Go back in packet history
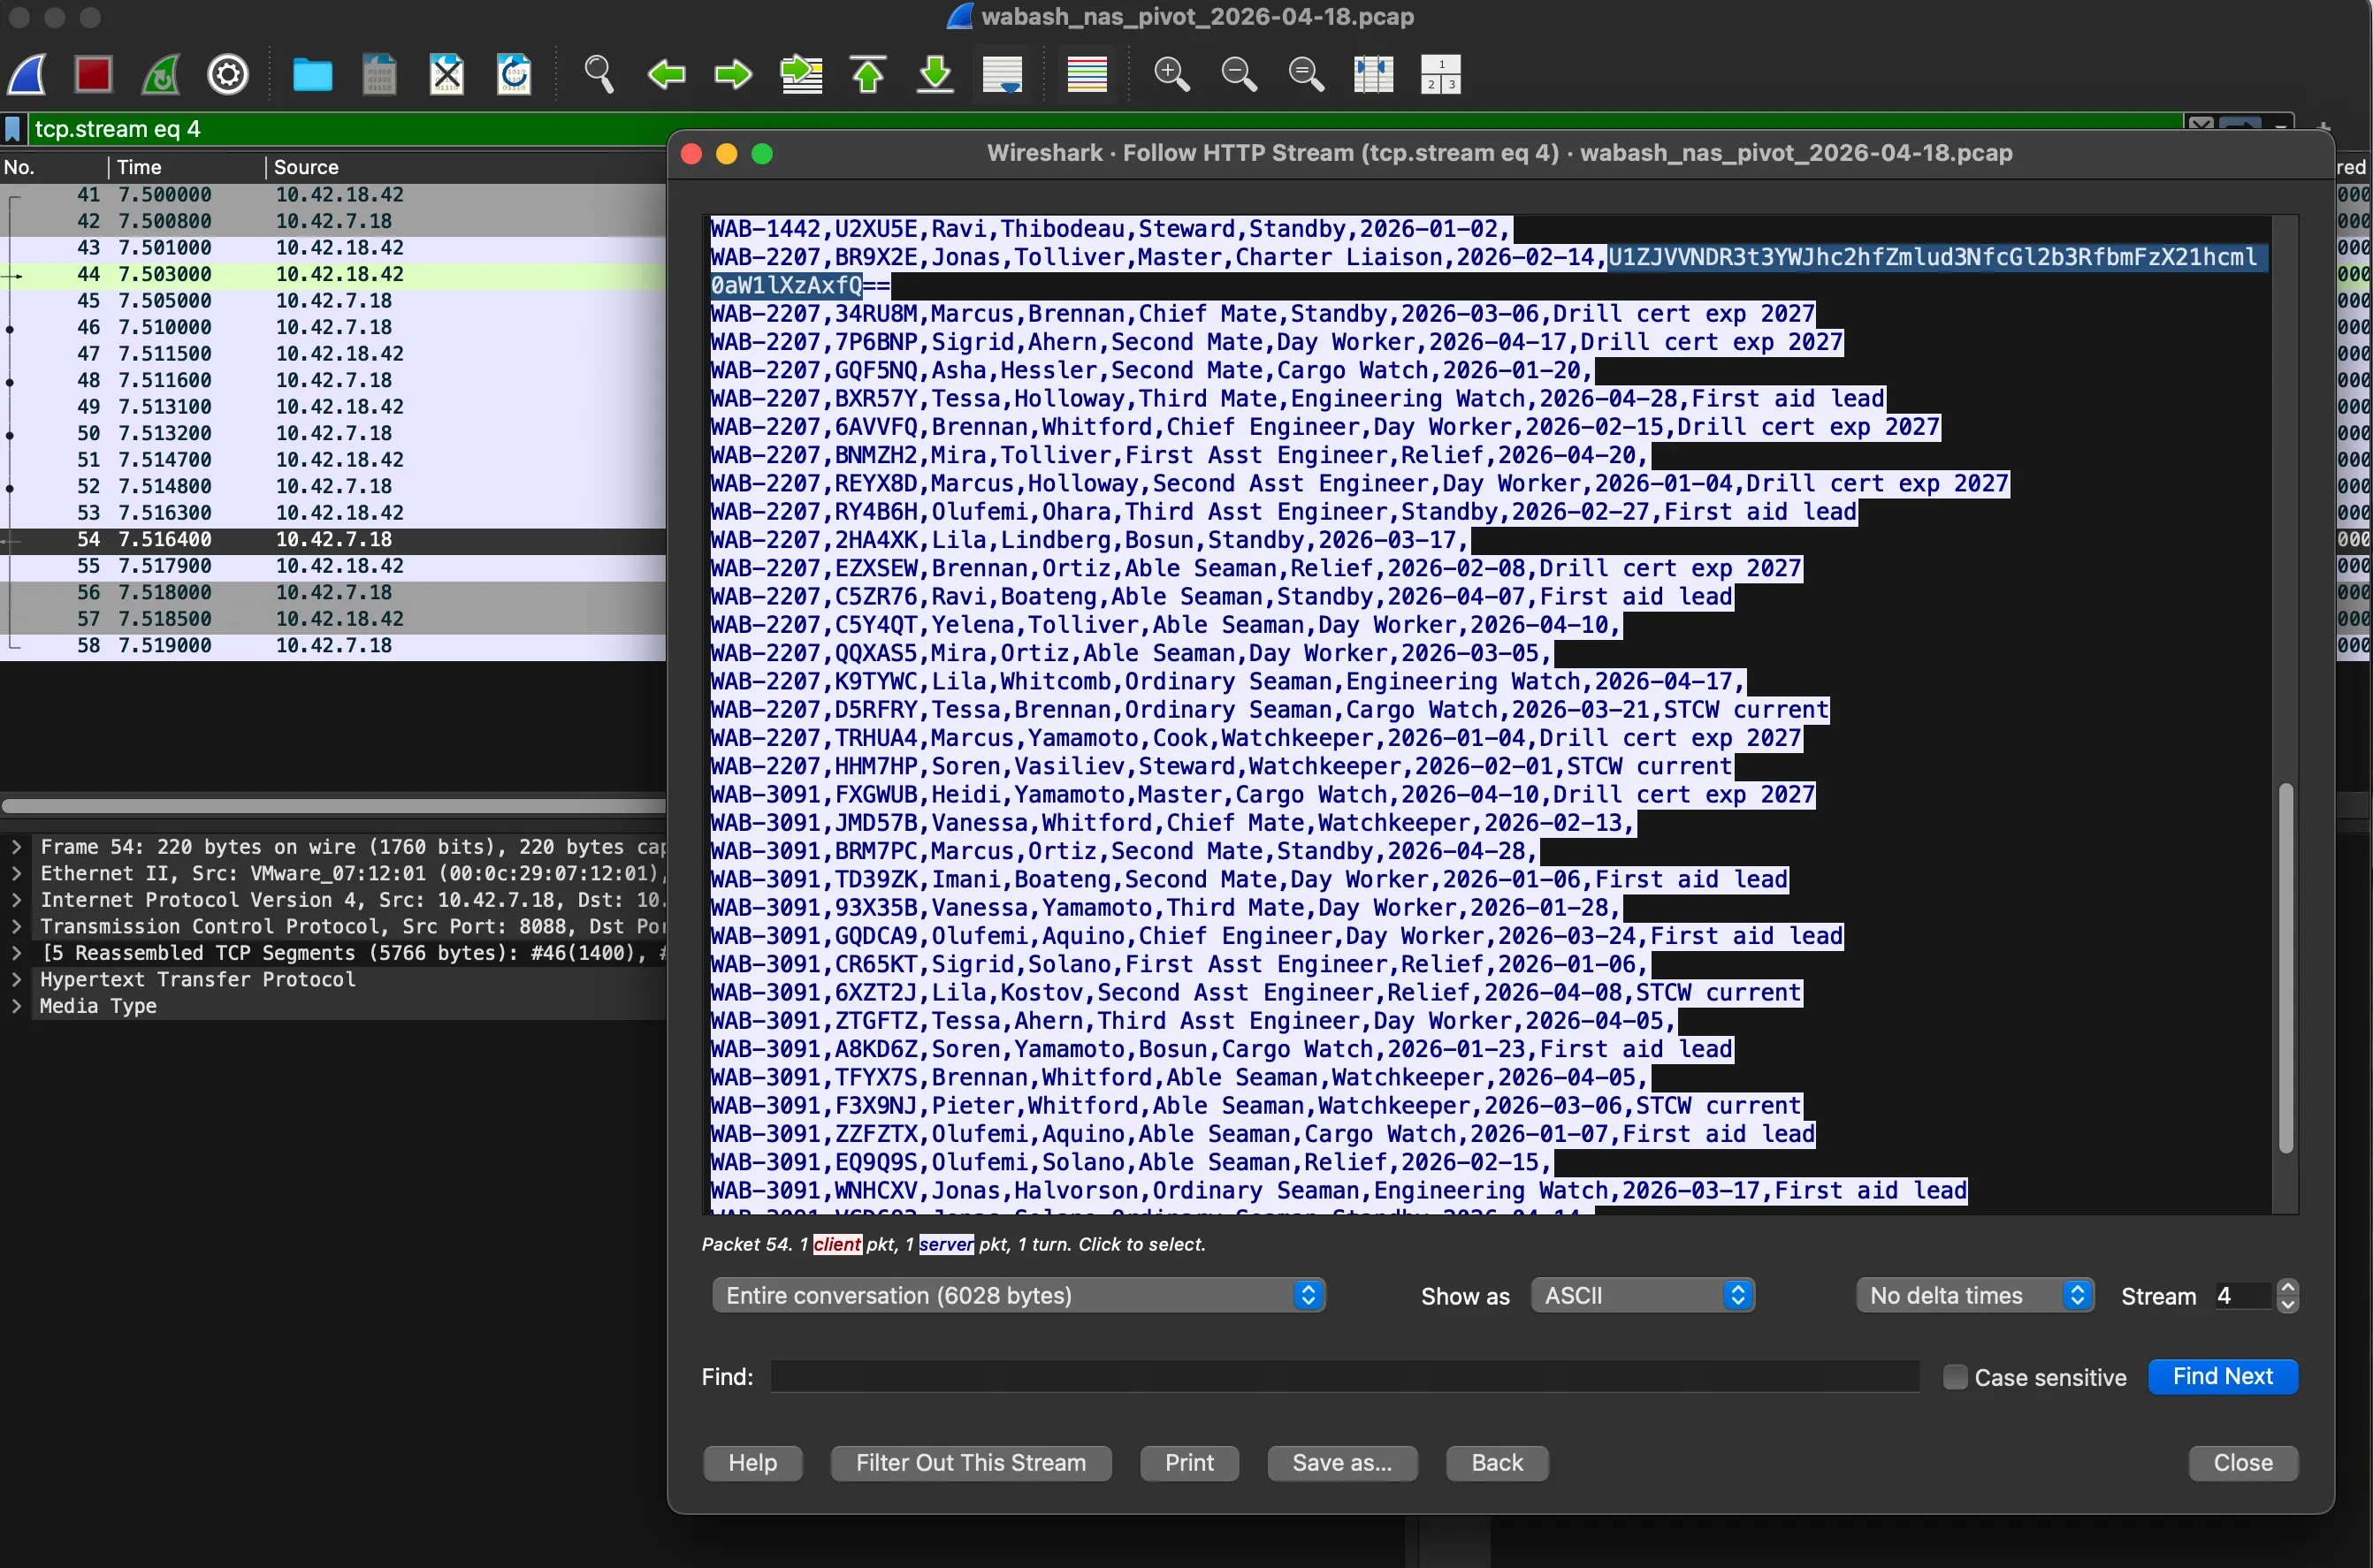The width and height of the screenshot is (2373, 1568). pos(666,74)
